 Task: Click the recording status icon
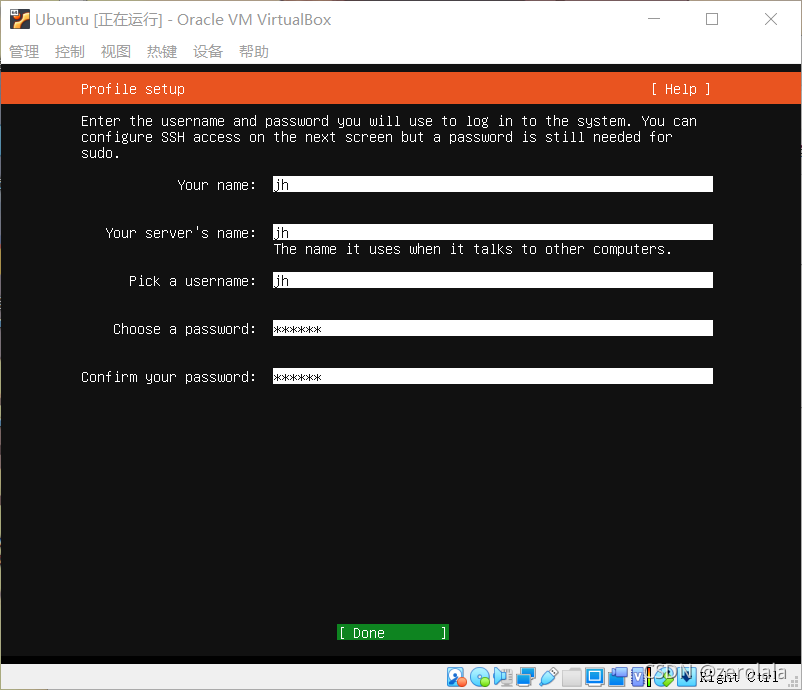point(618,677)
